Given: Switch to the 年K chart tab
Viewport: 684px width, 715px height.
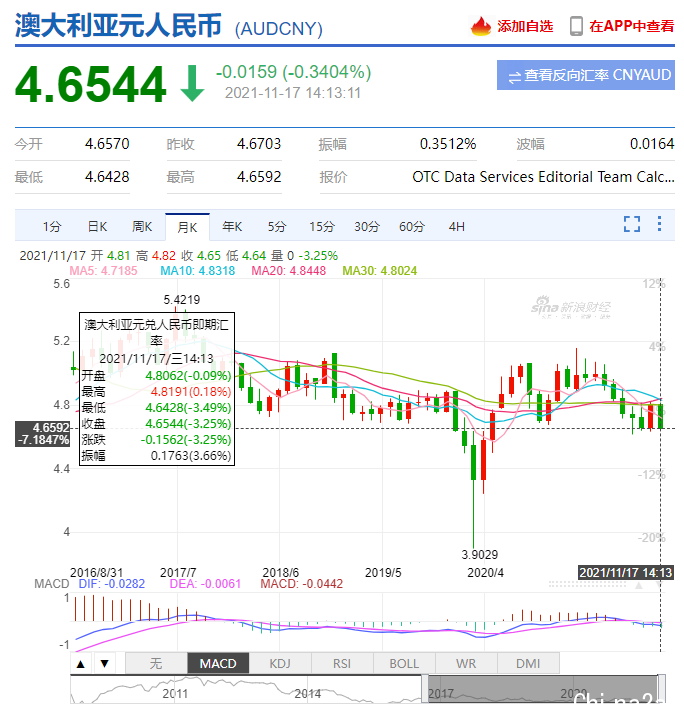Looking at the screenshot, I should coord(232,227).
